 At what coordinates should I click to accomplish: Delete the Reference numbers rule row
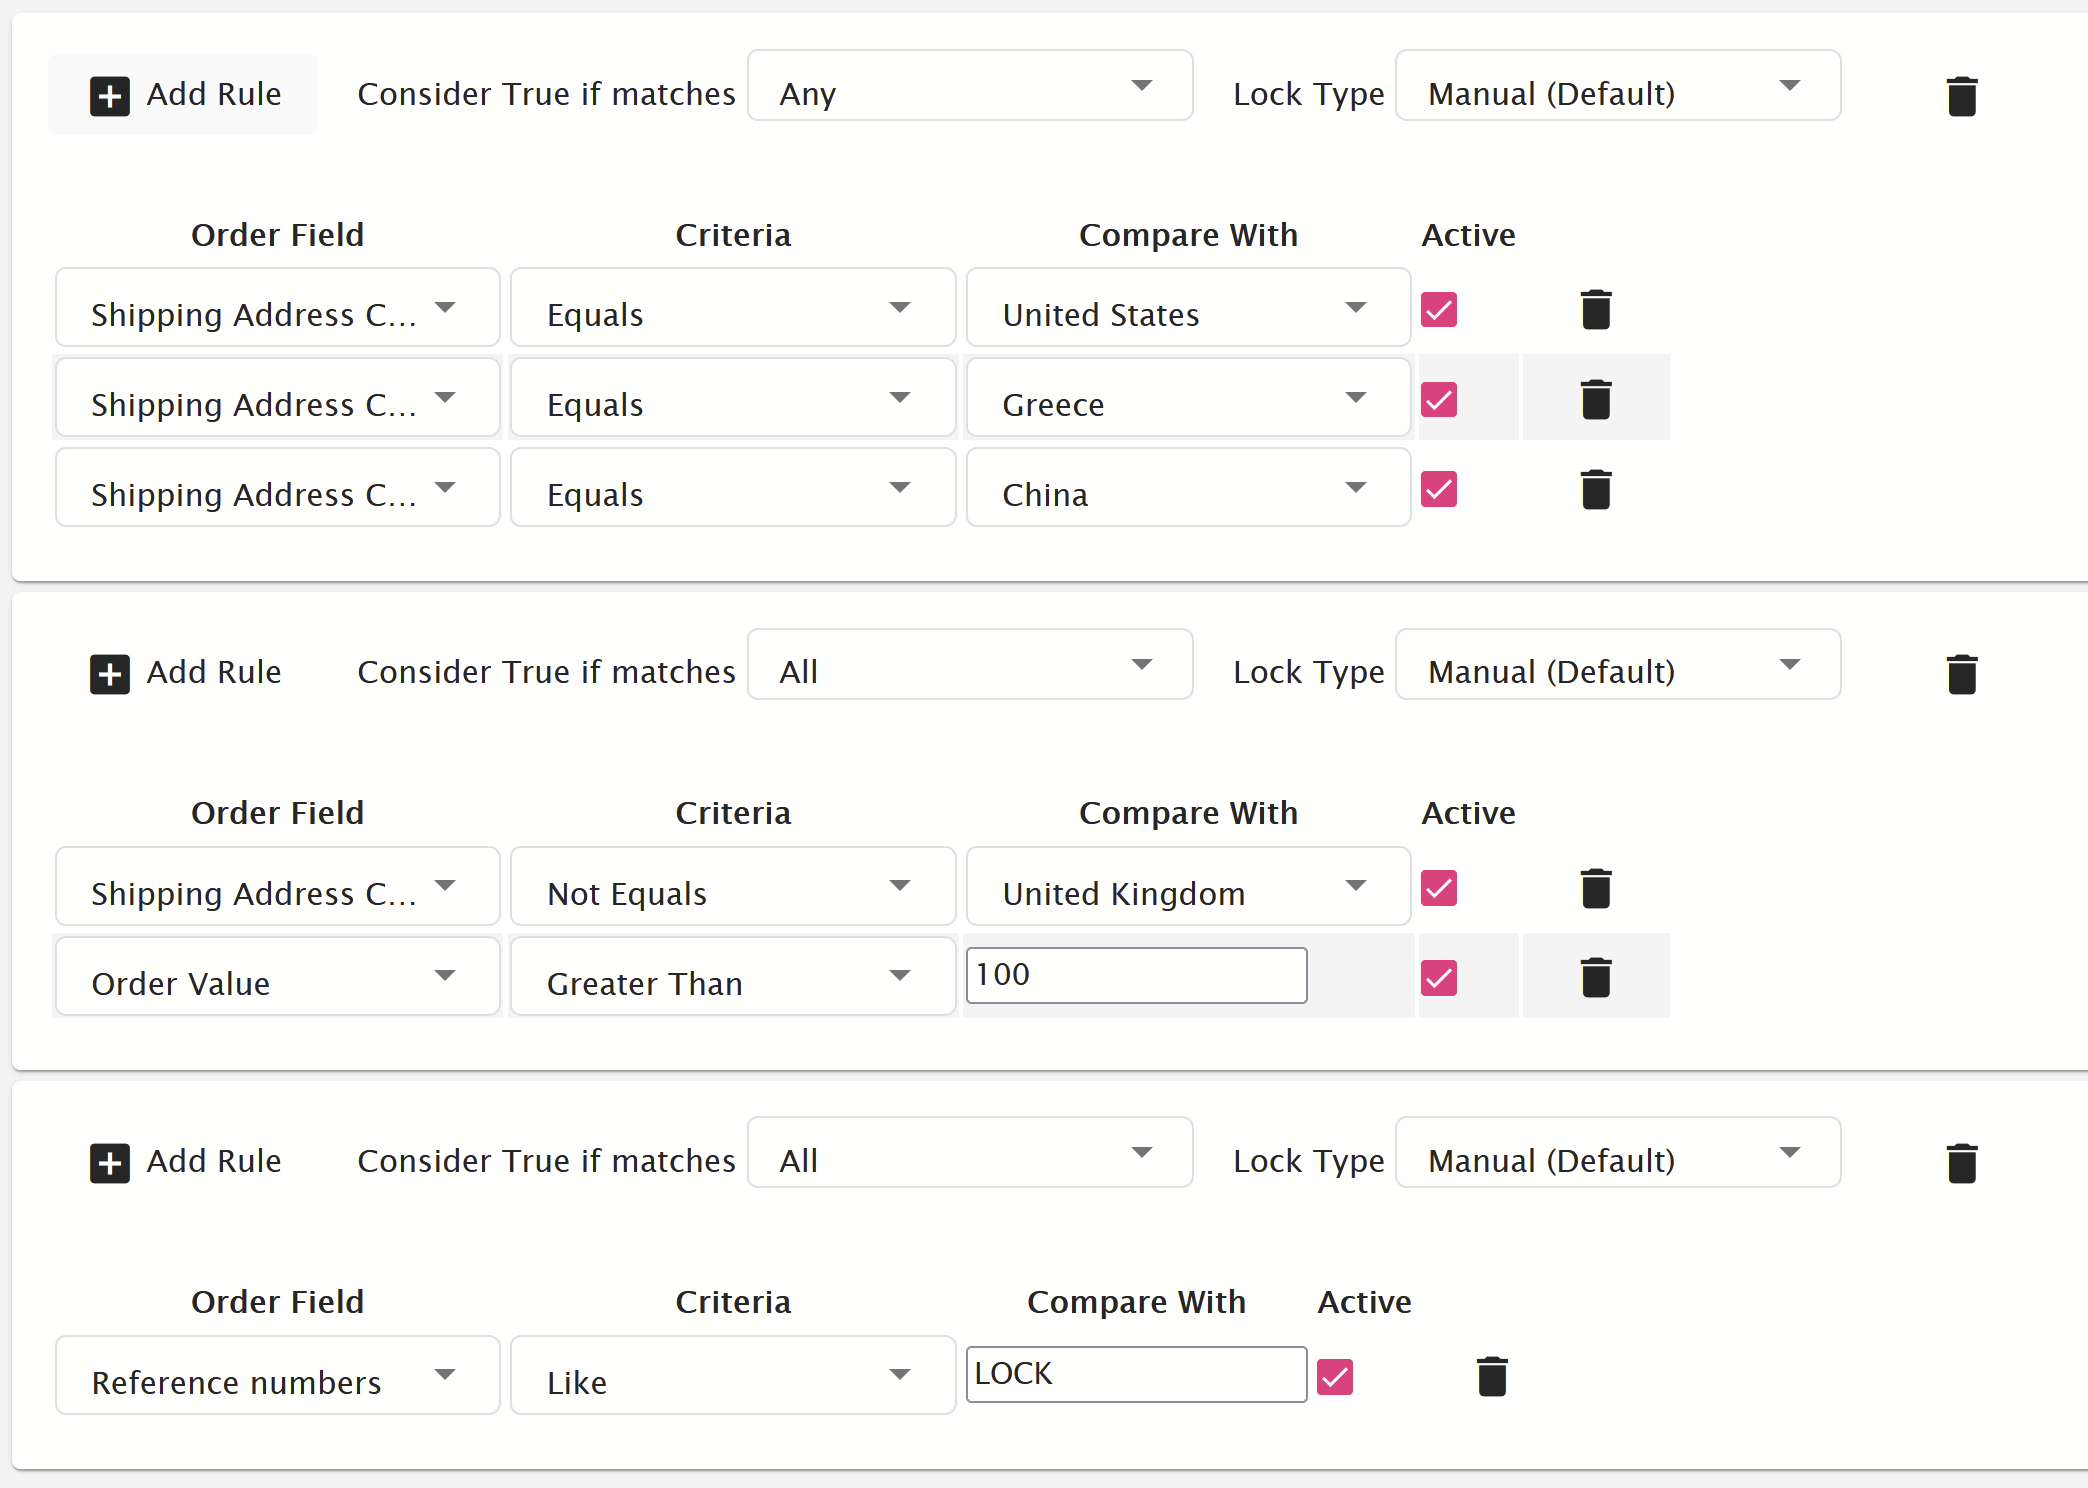[1492, 1376]
